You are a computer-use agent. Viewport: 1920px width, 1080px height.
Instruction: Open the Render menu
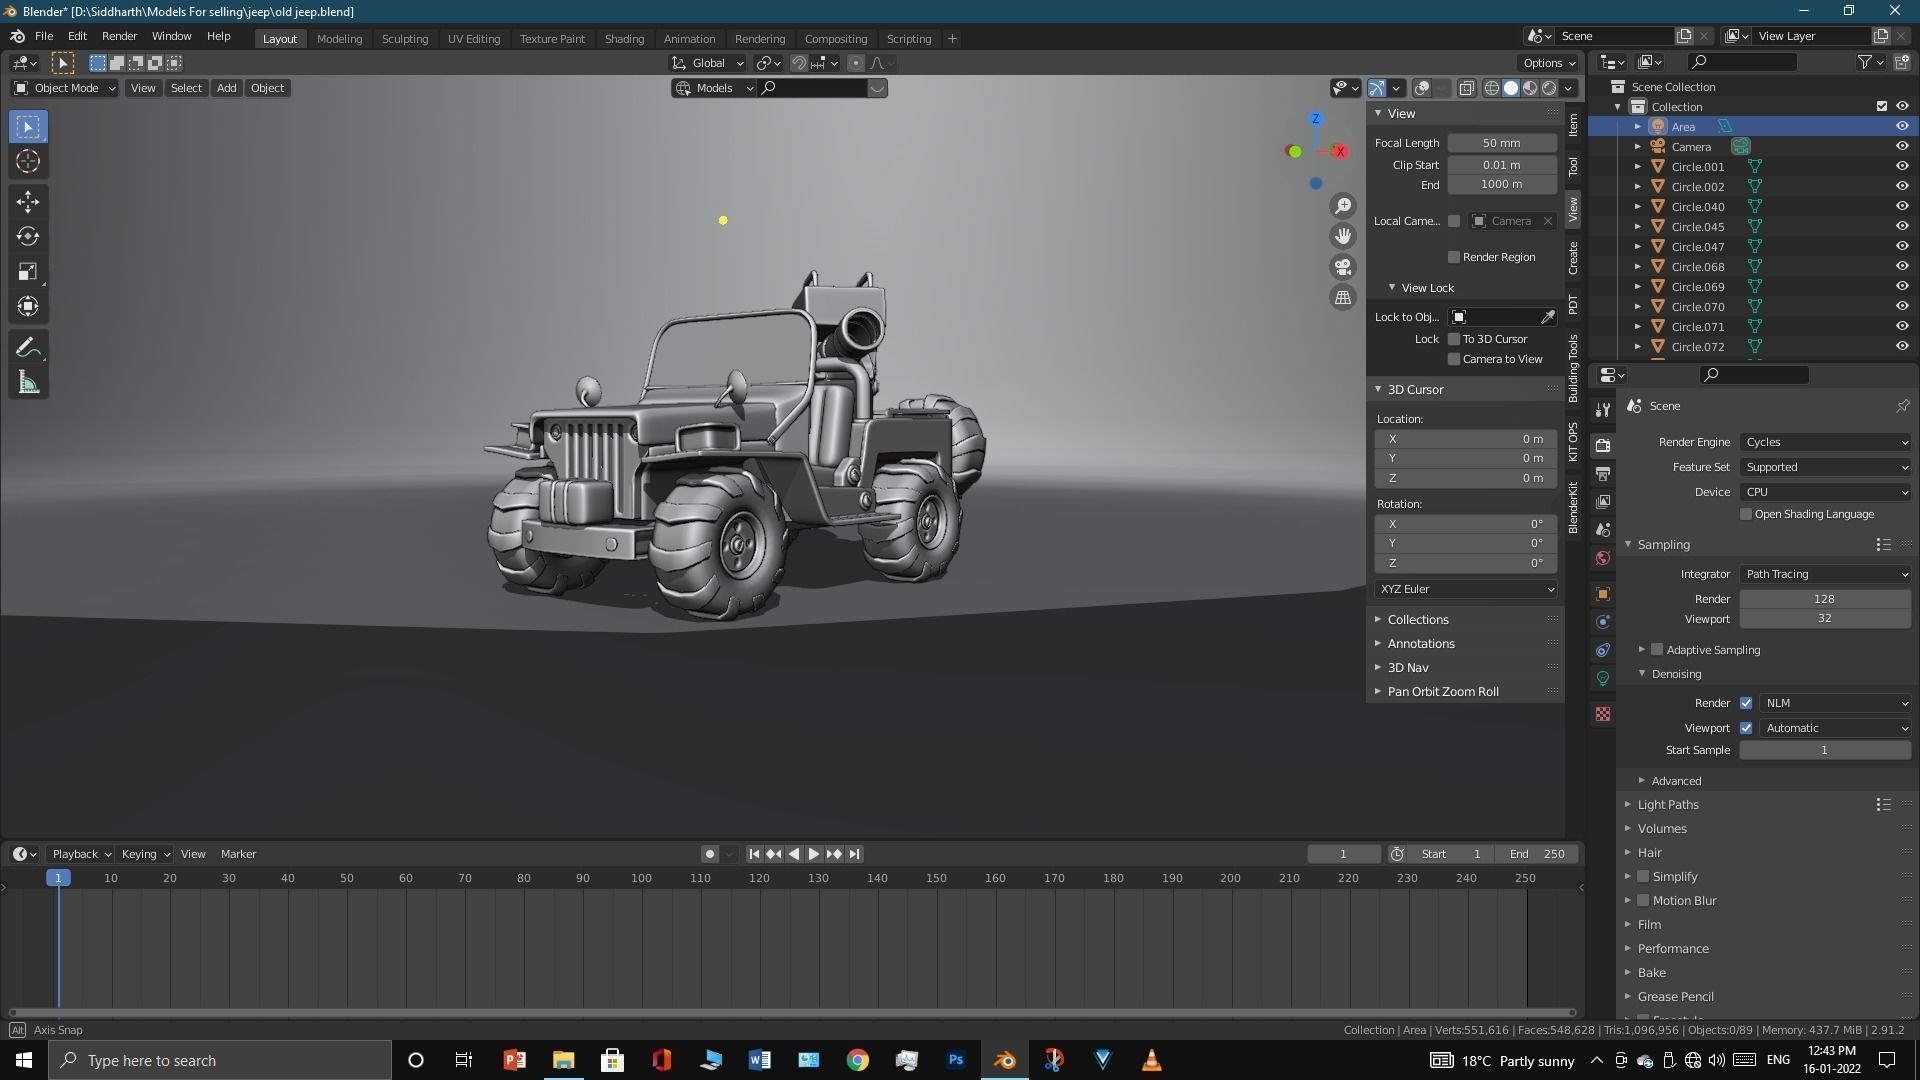click(119, 36)
